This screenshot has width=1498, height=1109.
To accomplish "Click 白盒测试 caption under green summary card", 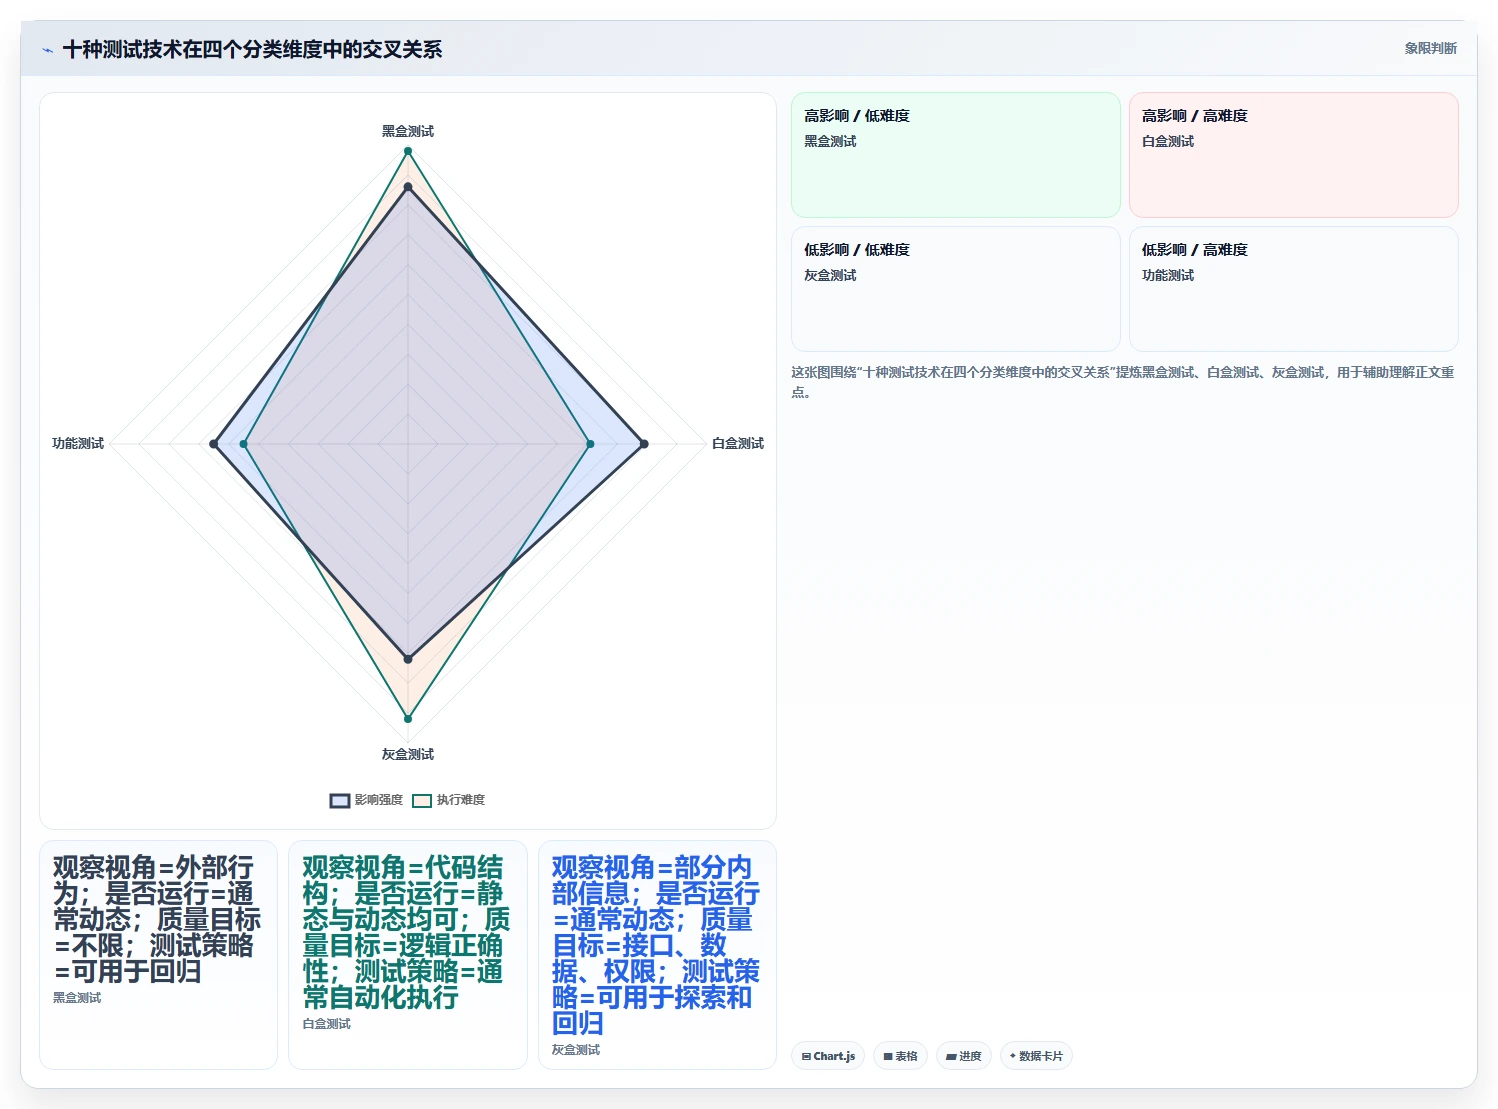I will point(327,1024).
